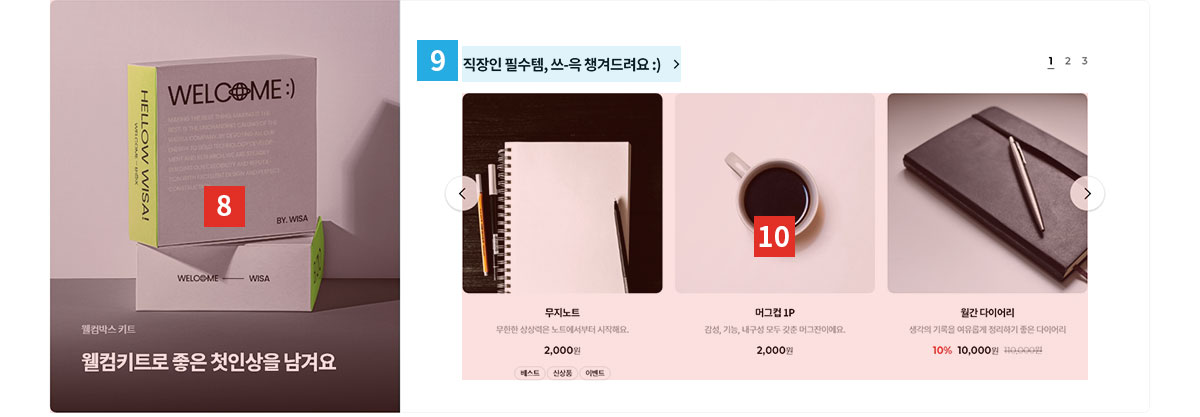Go to page 3 of the carousel
This screenshot has width=1200, height=417.
point(1084,61)
